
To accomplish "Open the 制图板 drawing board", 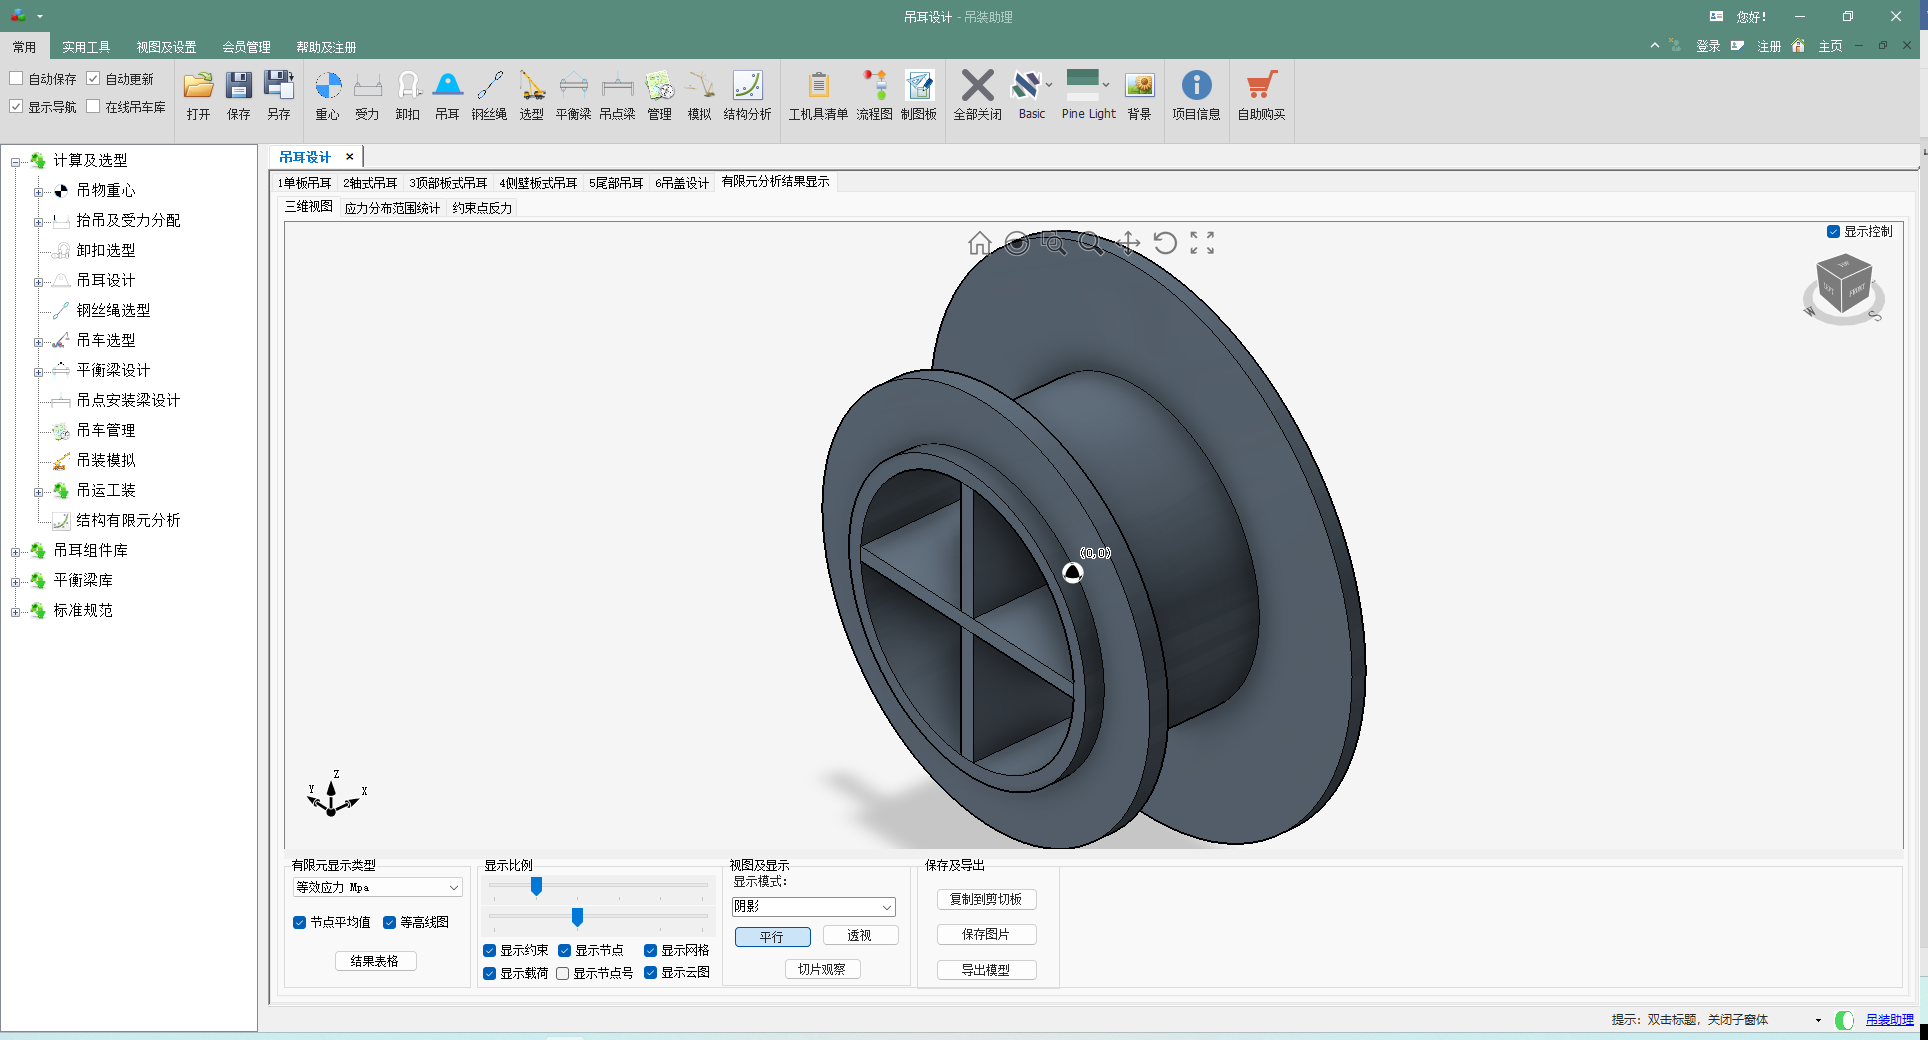I will tap(918, 95).
